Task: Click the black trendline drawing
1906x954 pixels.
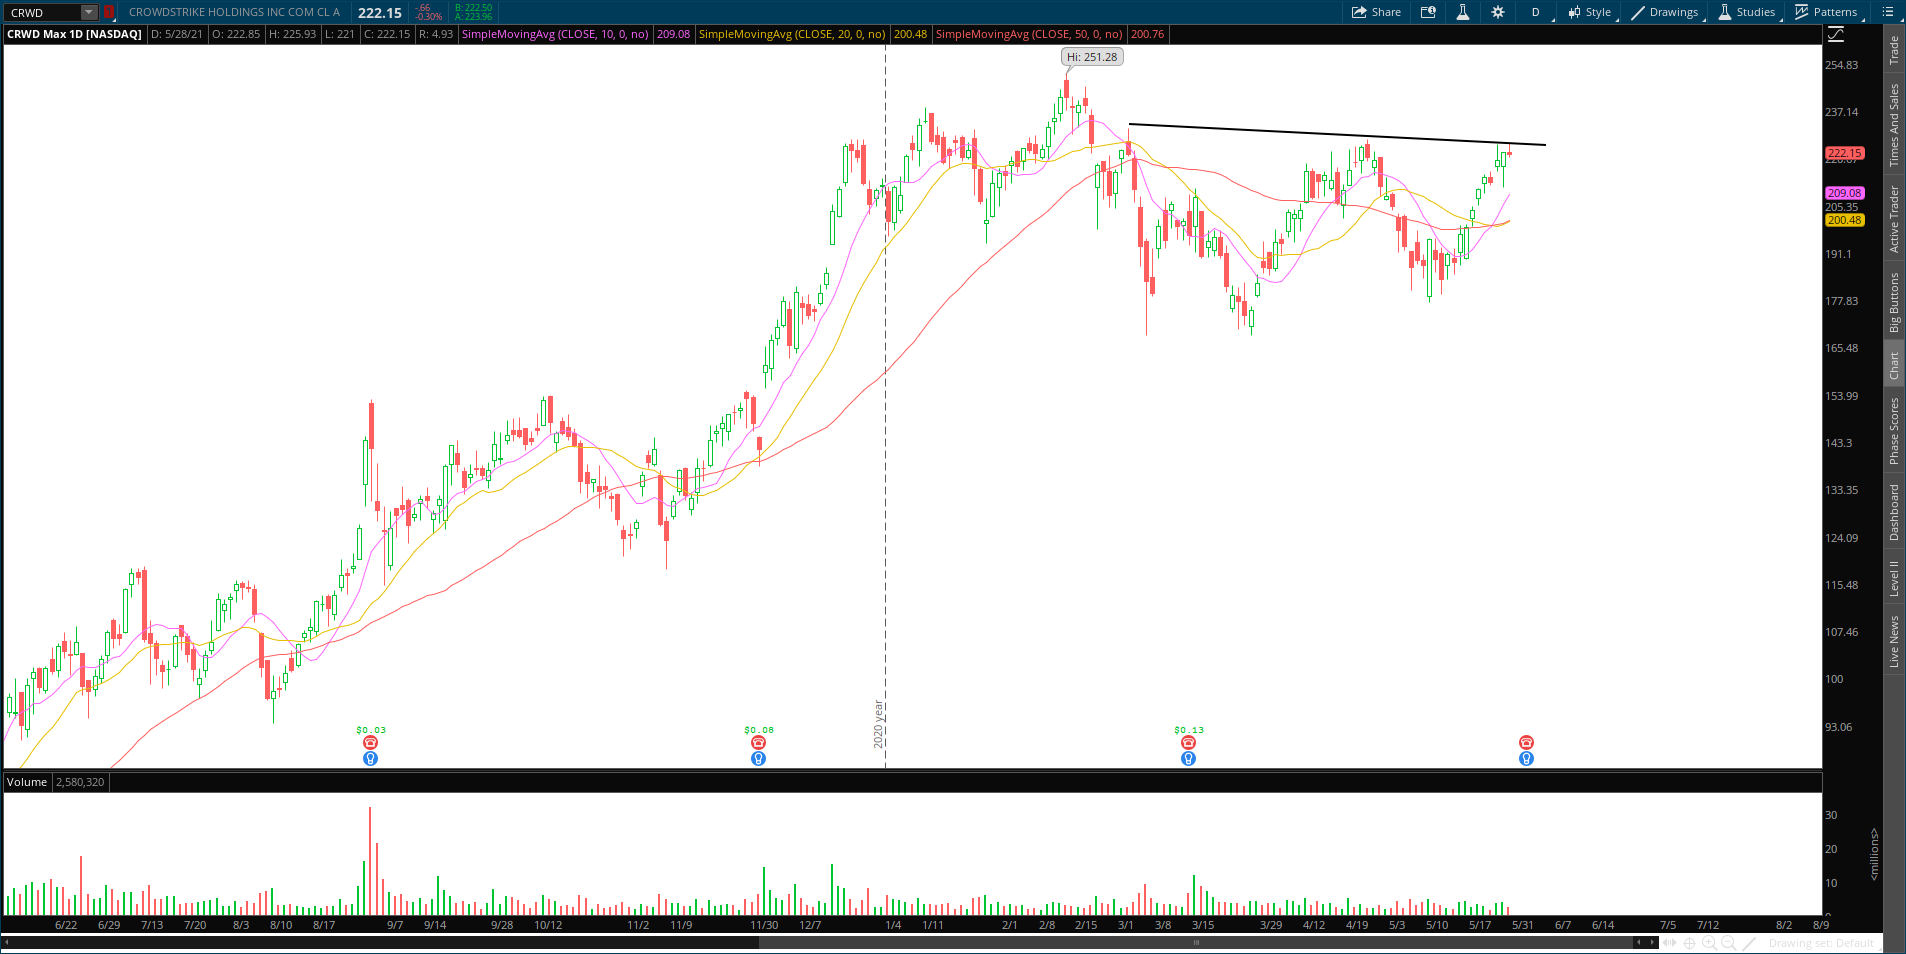Action: click(1337, 135)
